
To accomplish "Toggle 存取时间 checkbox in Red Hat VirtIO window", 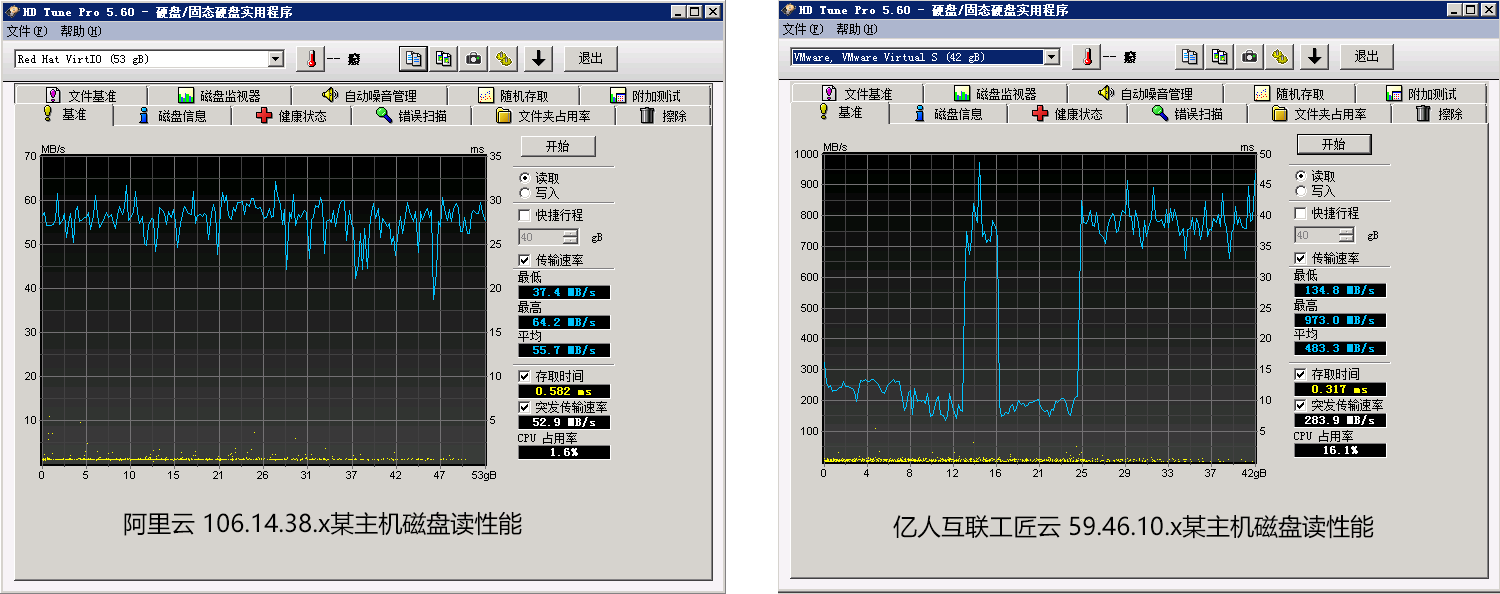I will (x=524, y=375).
